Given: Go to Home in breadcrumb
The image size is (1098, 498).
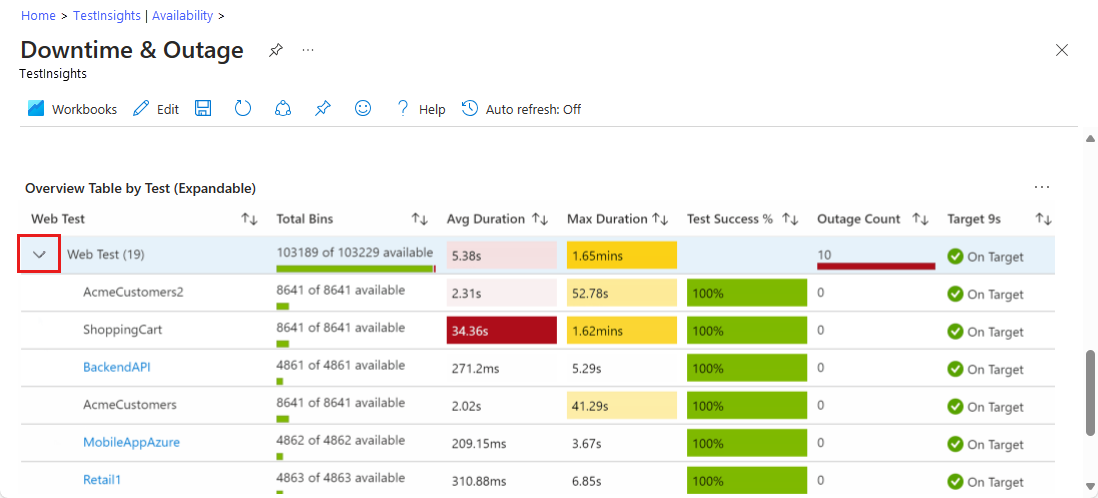Looking at the screenshot, I should (x=38, y=16).
